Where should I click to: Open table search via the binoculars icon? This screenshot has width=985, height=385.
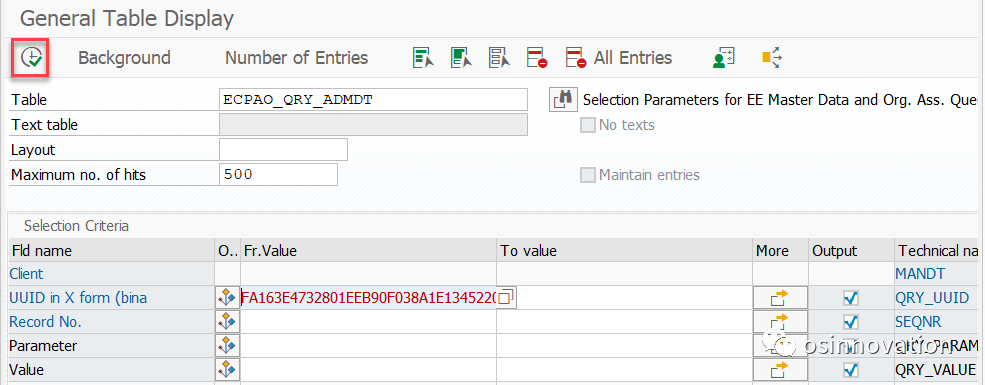click(563, 100)
